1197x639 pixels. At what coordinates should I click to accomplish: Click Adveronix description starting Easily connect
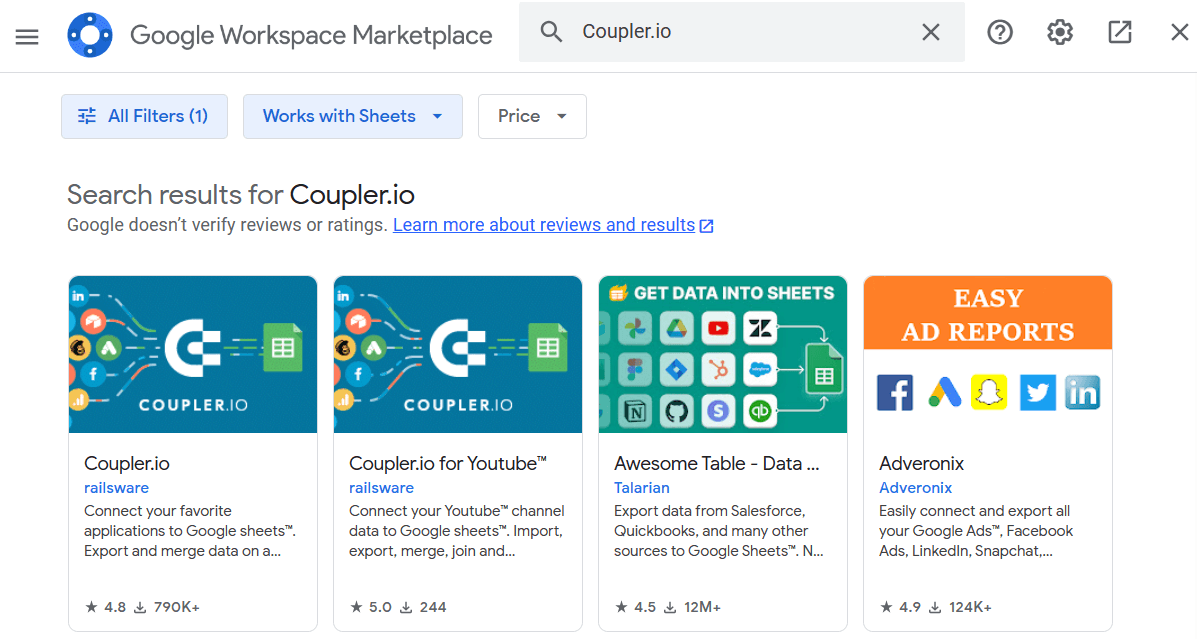pyautogui.click(x=976, y=531)
